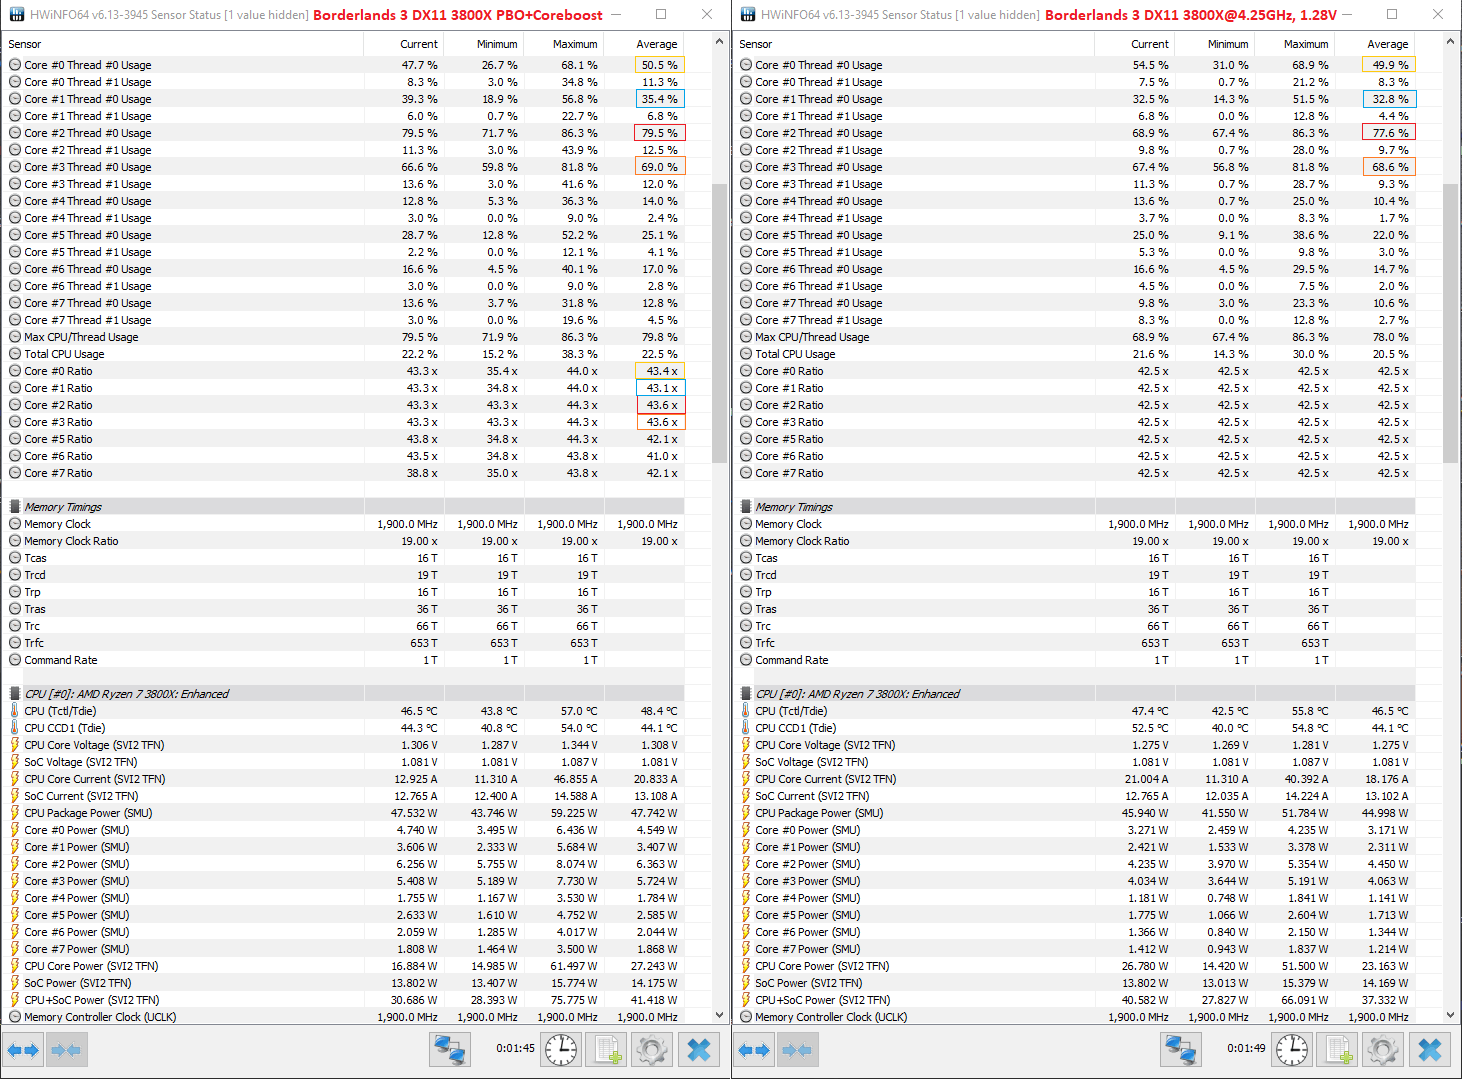The width and height of the screenshot is (1464, 1080).
Task: Select 'CPU [#0]: AMD Ryzen 7 3800X: Enhanced' header in left window
Action: pyautogui.click(x=344, y=694)
